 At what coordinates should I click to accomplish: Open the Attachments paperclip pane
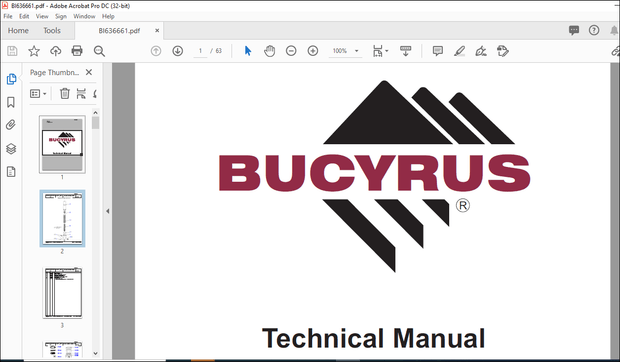[11, 125]
